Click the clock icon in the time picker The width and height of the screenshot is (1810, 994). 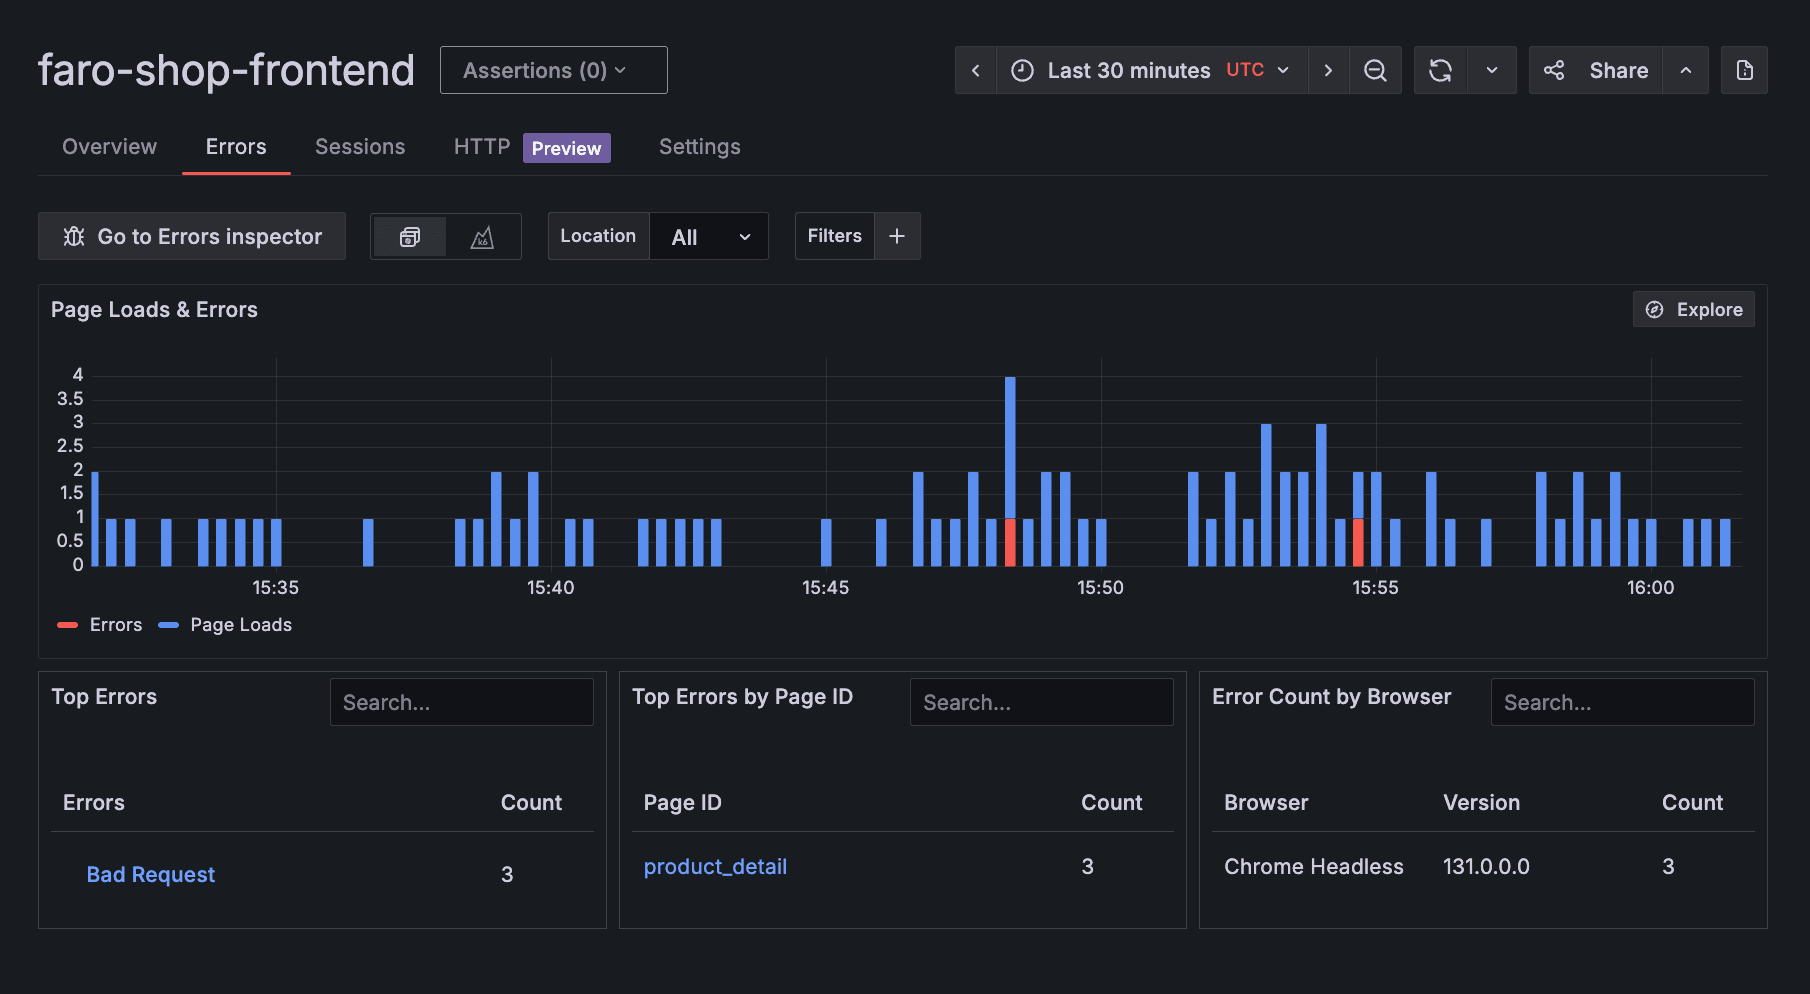[1021, 70]
